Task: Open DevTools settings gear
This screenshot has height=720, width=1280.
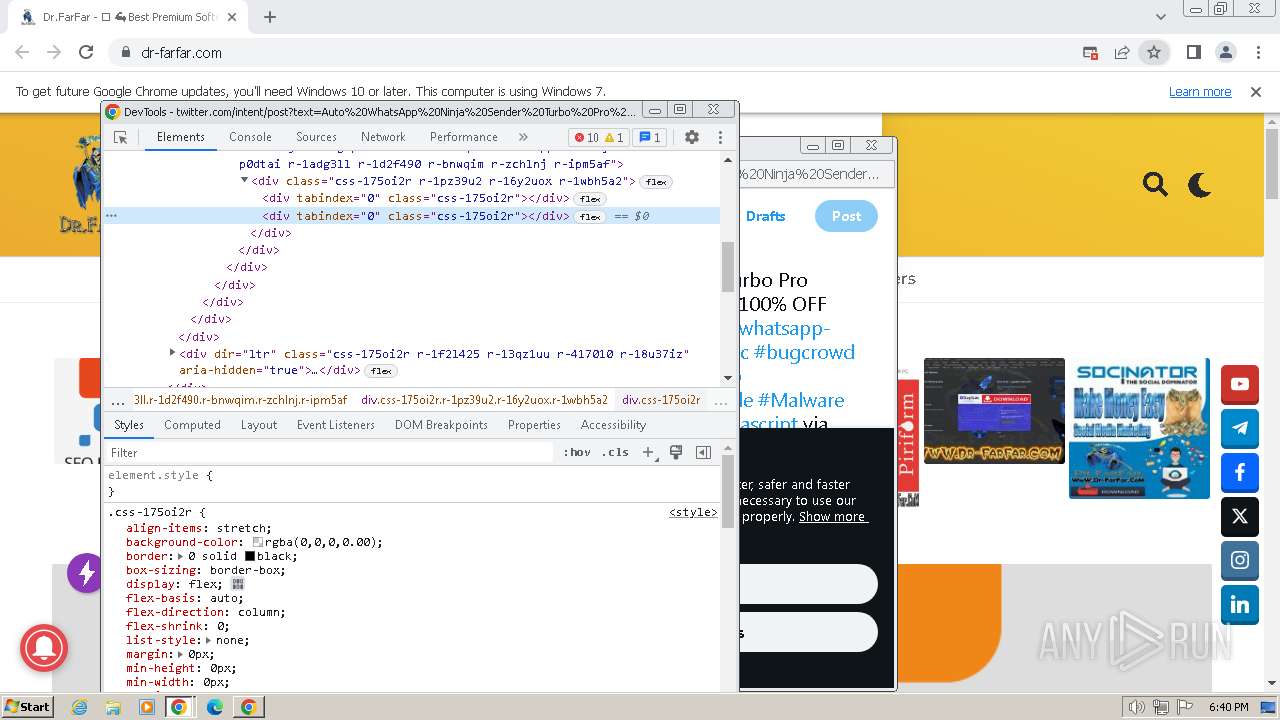Action: point(692,137)
